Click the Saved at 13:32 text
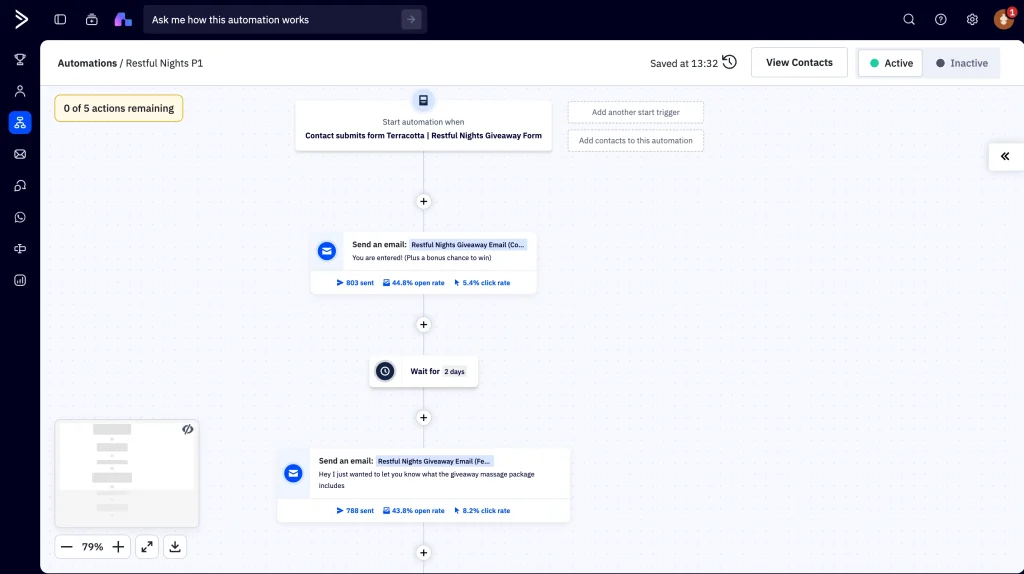 [684, 63]
